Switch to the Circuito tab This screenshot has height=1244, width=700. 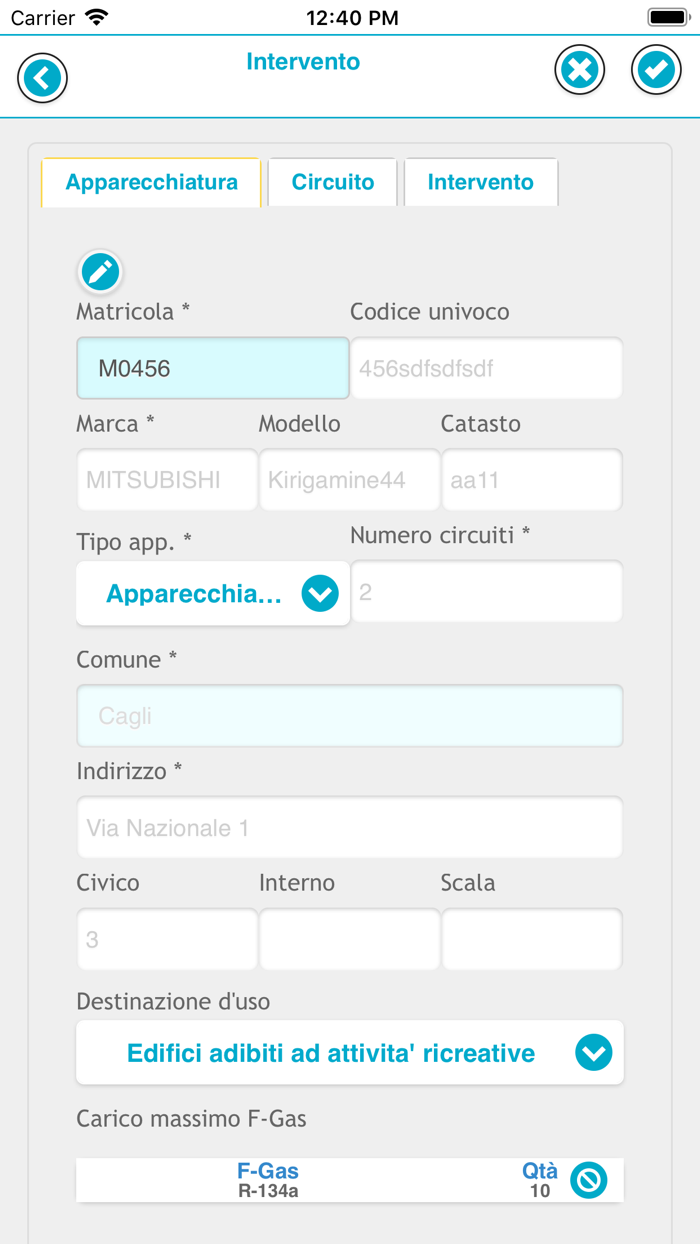(332, 182)
